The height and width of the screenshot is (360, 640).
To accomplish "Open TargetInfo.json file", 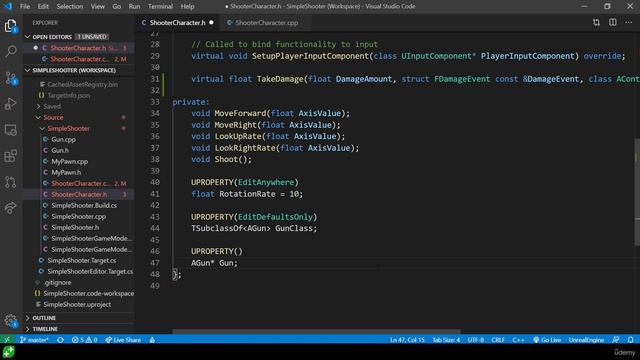I will 69,96.
